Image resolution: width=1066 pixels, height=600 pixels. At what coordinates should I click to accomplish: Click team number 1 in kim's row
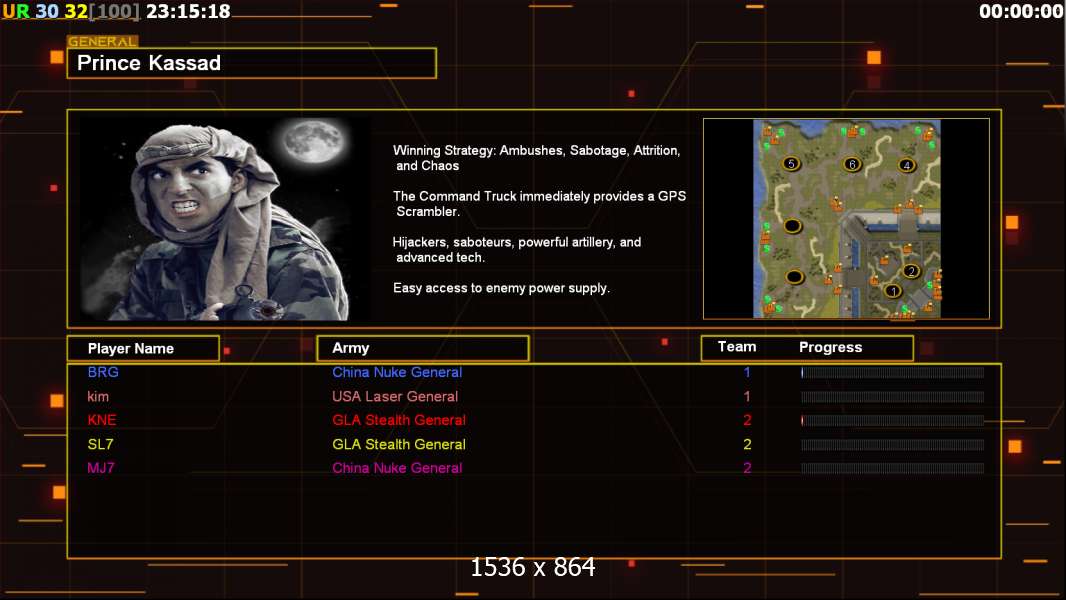(747, 396)
